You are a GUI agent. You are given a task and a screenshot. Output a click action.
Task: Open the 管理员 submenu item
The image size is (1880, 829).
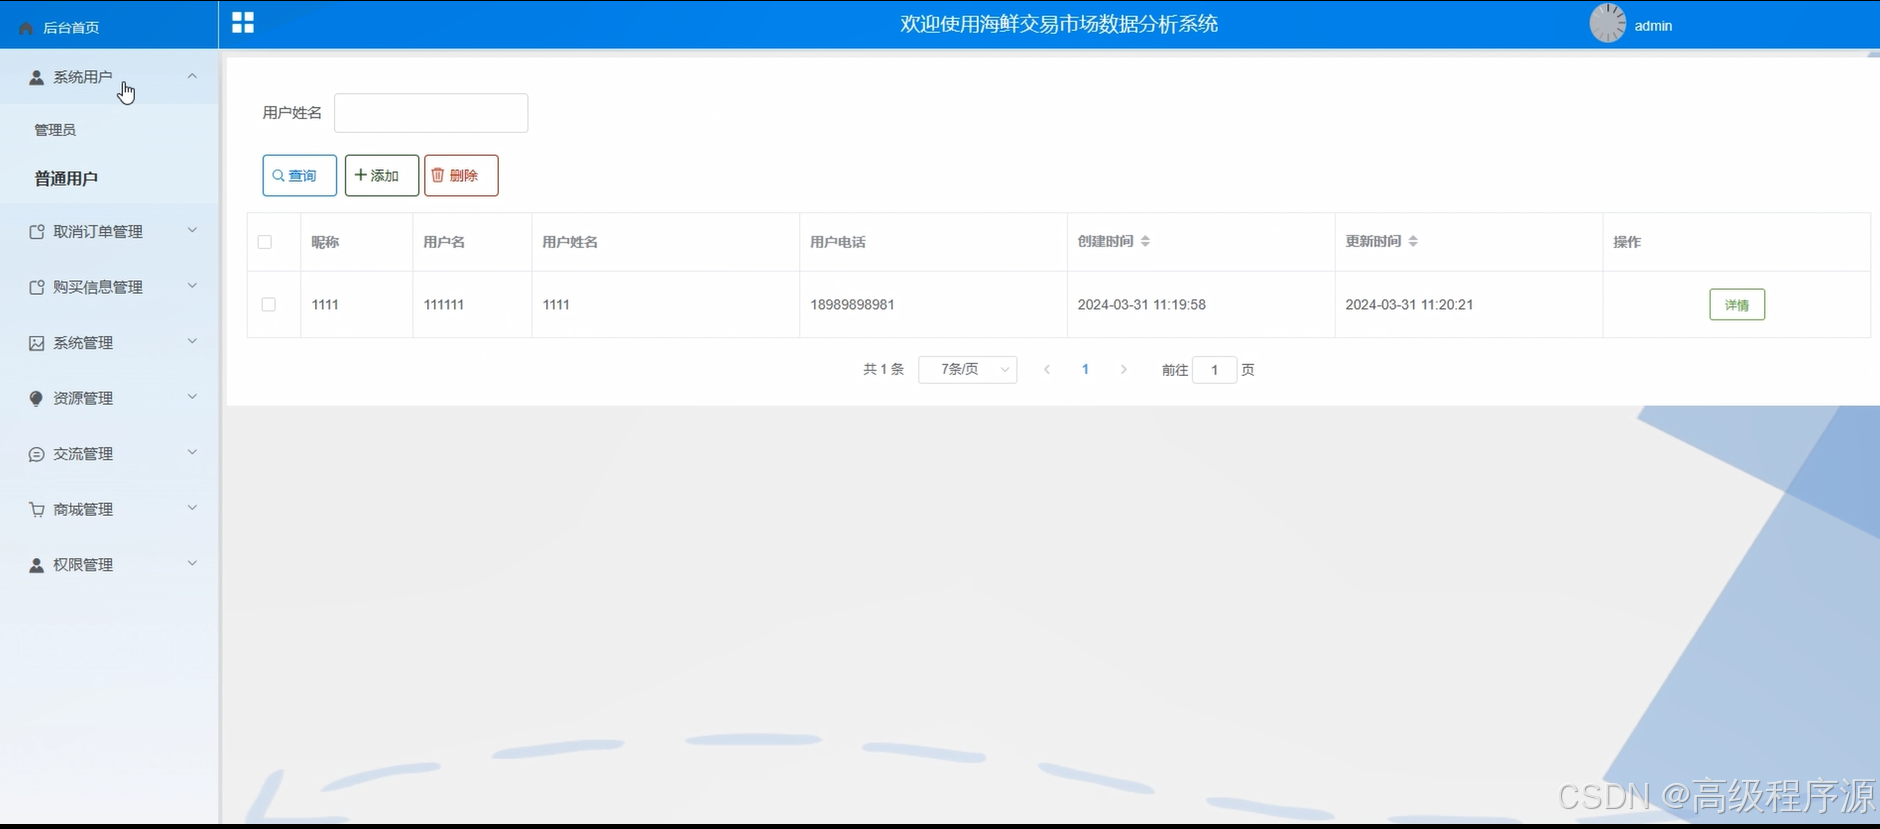(x=55, y=130)
